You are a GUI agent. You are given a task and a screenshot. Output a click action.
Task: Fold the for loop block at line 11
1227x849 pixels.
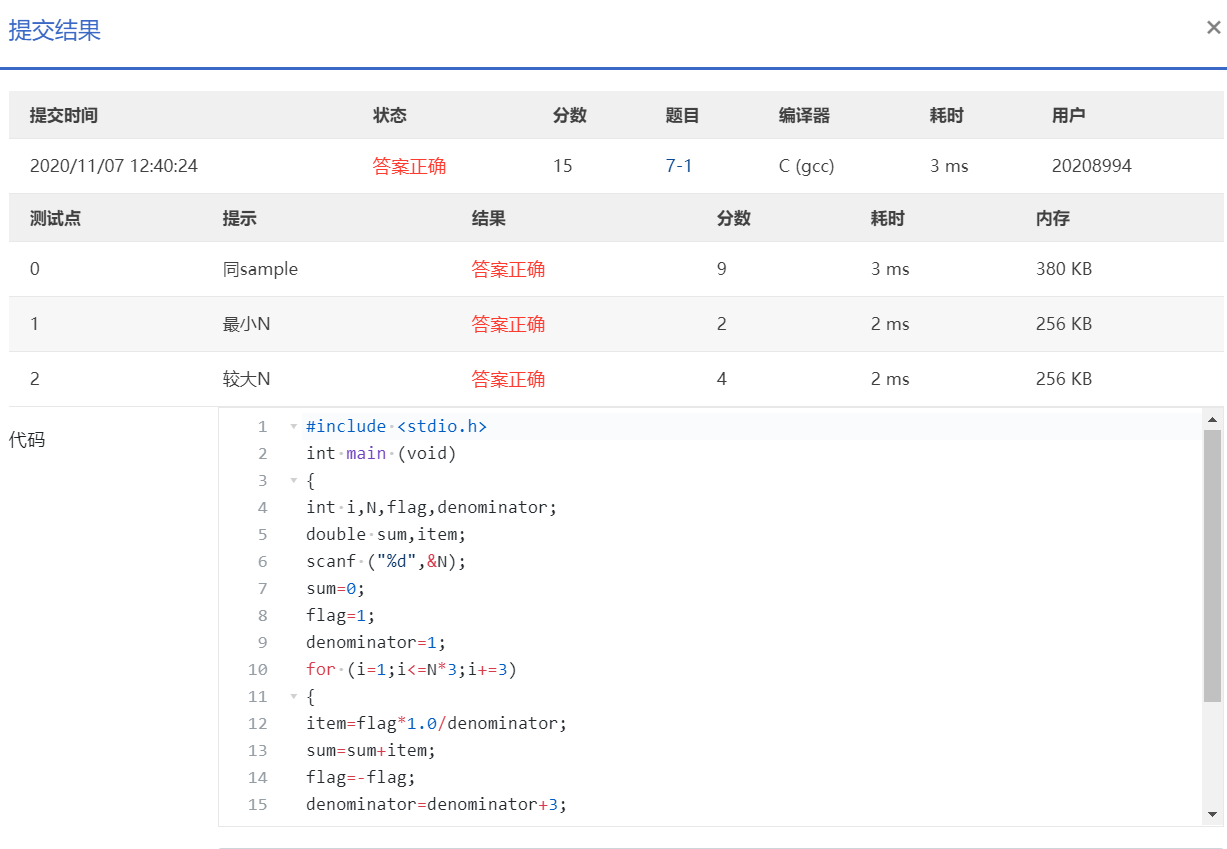pyautogui.click(x=293, y=697)
